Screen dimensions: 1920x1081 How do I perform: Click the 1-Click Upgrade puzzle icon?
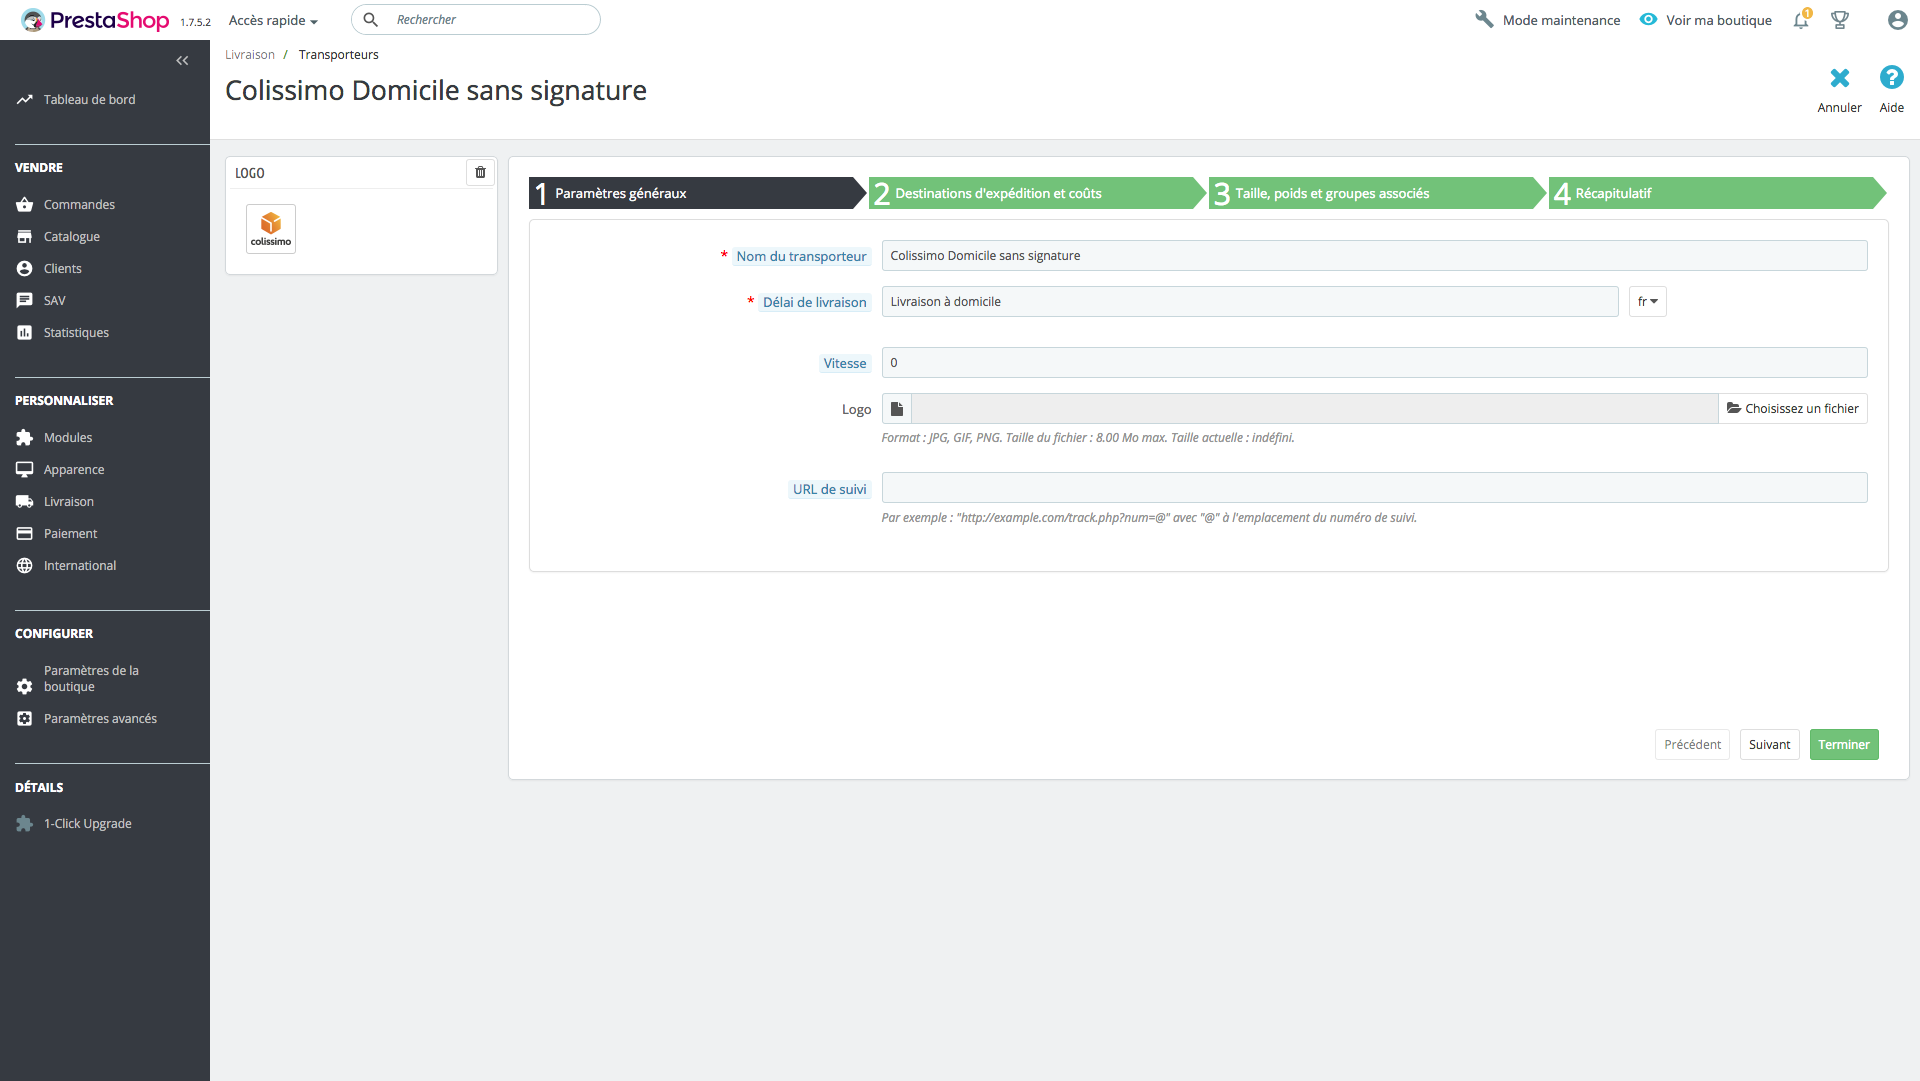tap(24, 824)
